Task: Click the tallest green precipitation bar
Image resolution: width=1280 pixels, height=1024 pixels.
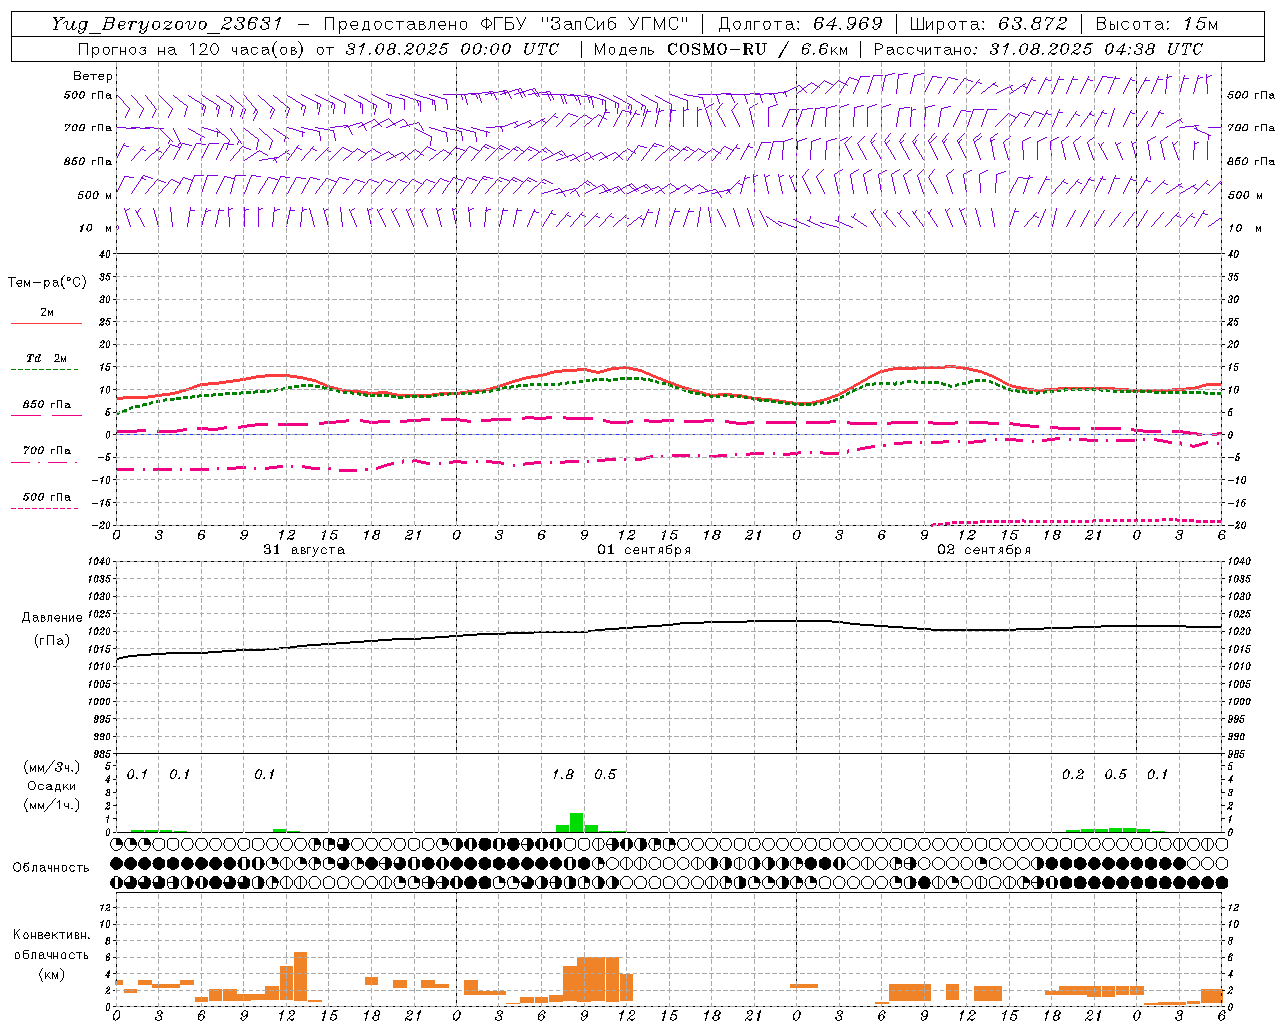Action: (x=577, y=822)
